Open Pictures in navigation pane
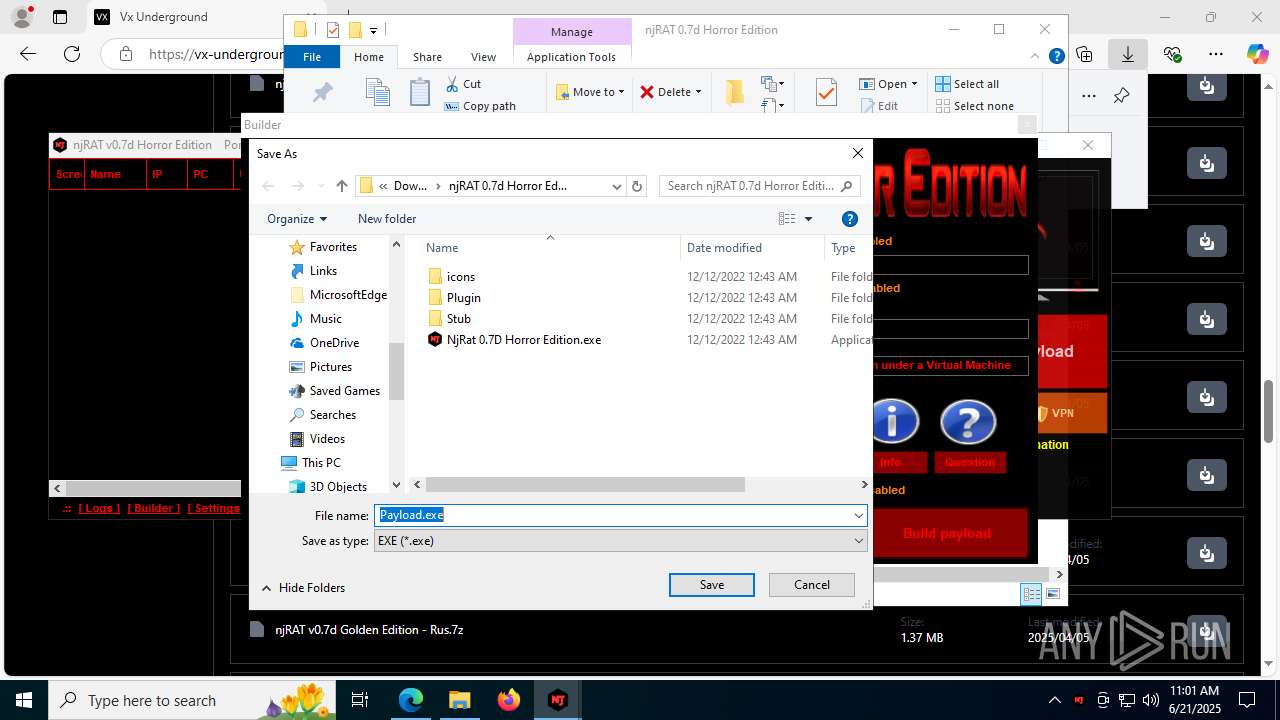 click(330, 367)
